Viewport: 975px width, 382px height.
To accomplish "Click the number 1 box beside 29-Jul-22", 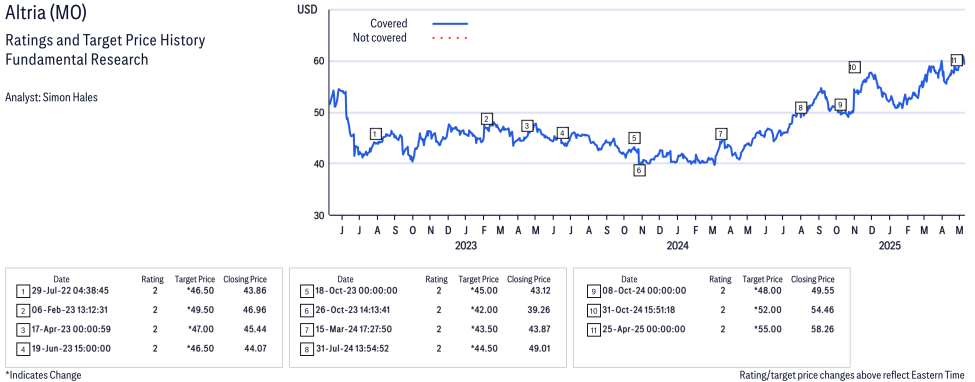I will pos(22,291).
